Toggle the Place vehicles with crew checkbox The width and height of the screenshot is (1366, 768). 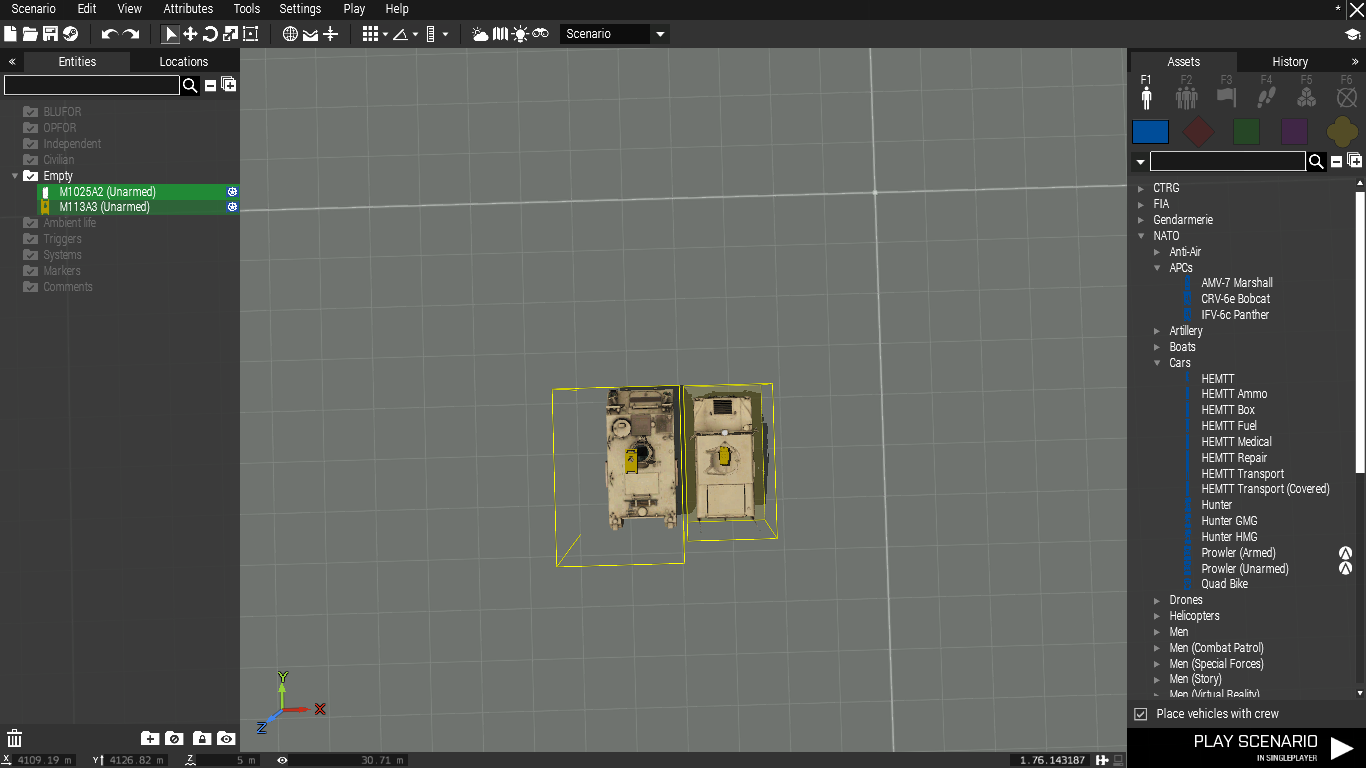[1140, 714]
